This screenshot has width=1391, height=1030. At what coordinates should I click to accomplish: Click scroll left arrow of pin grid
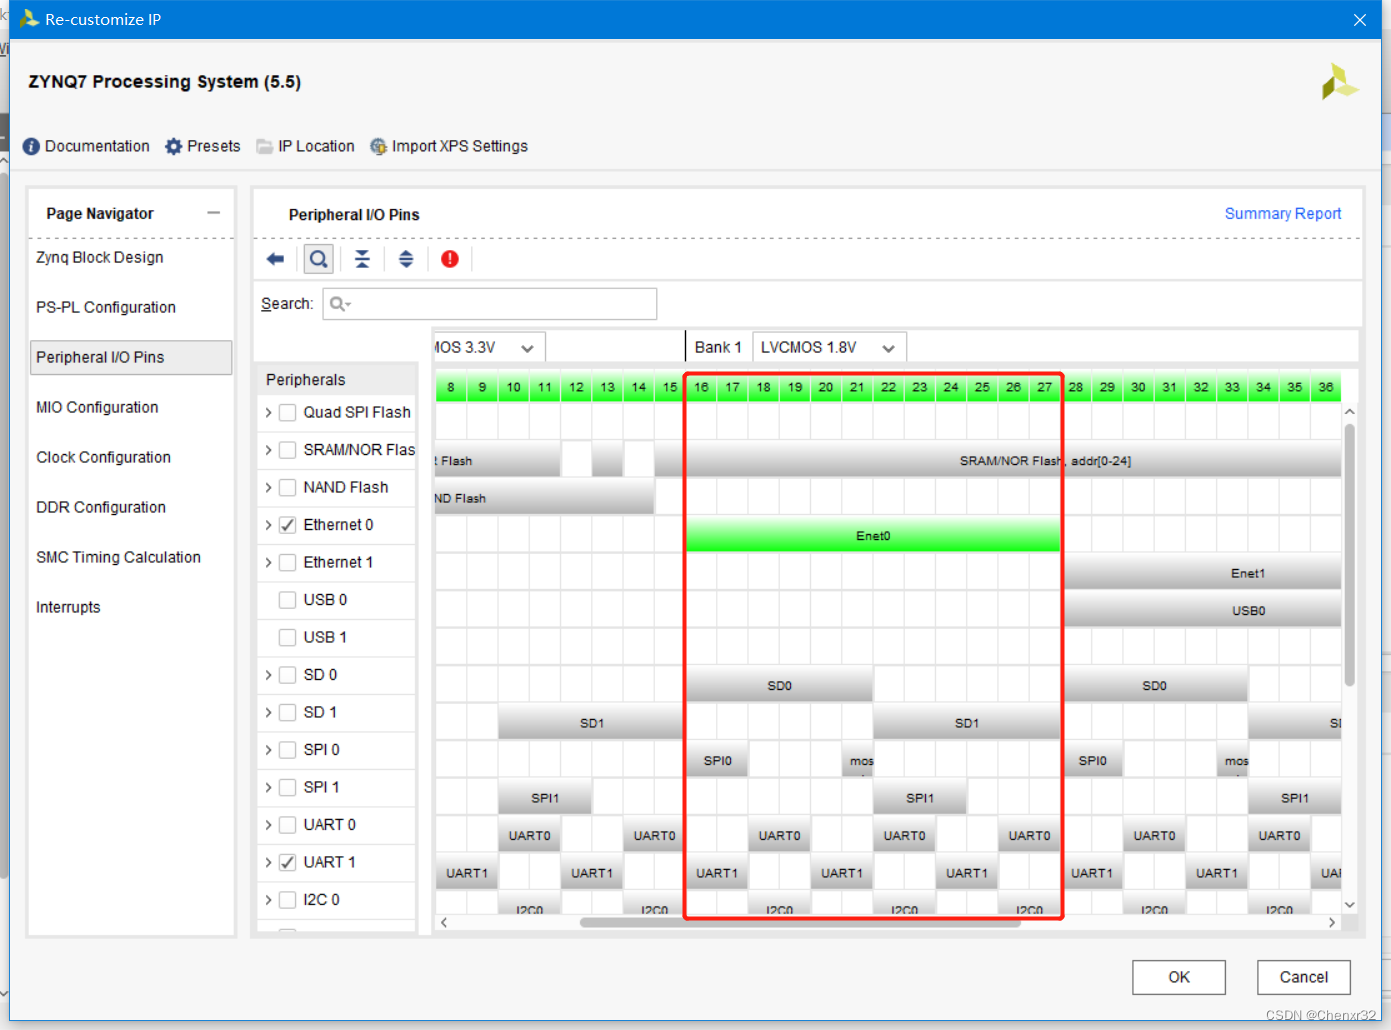[x=444, y=922]
